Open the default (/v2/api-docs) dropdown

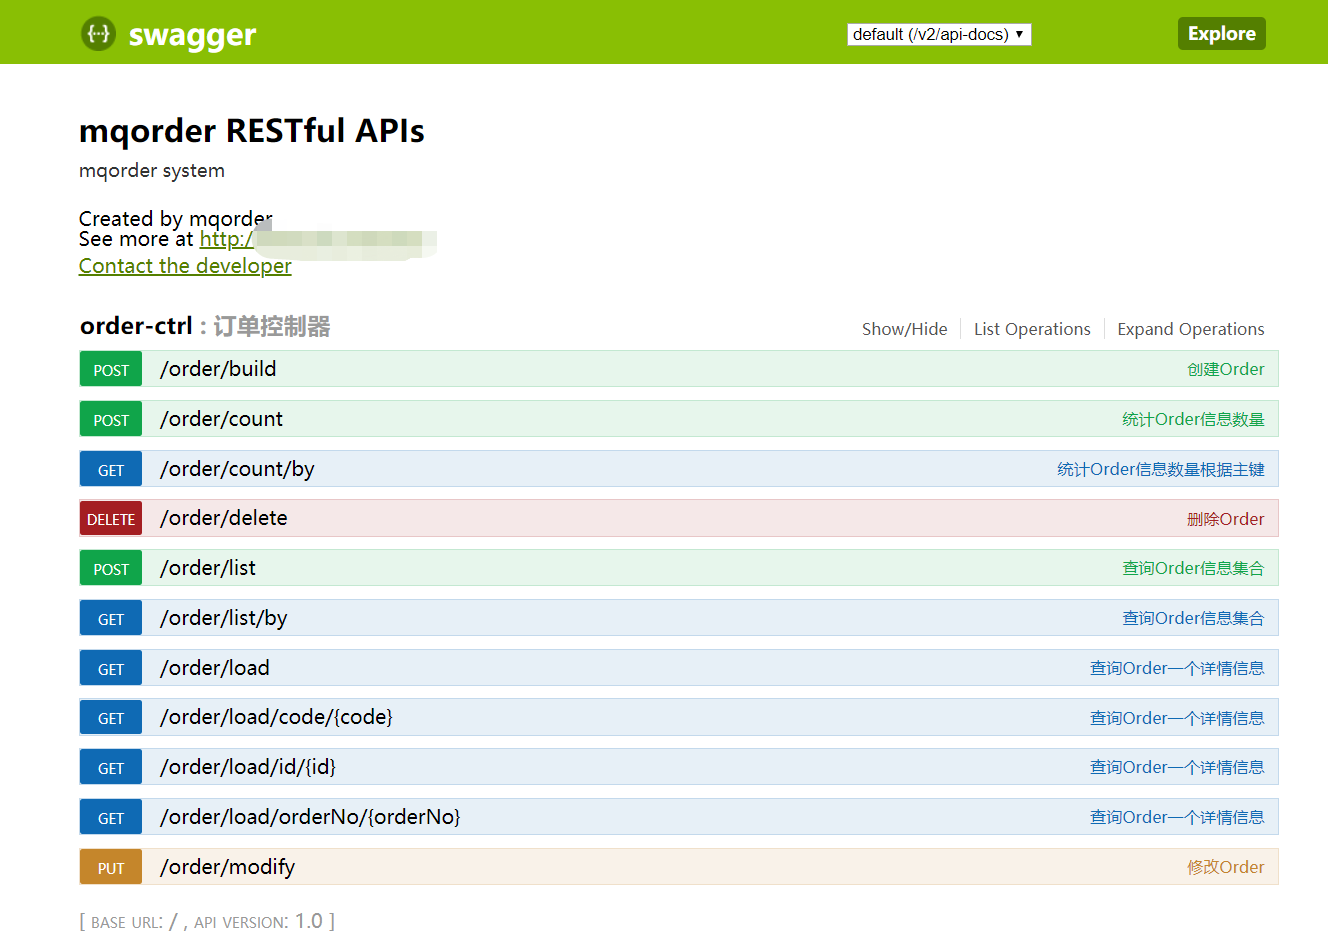[x=939, y=34]
